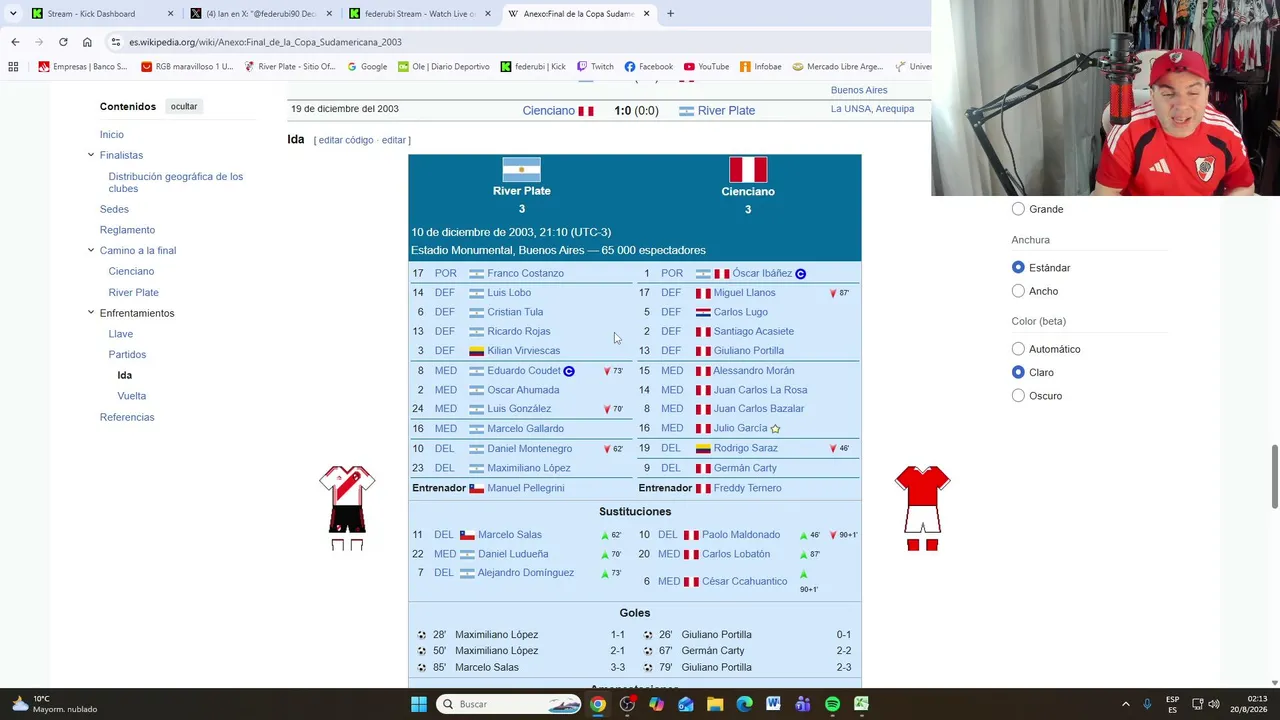The height and width of the screenshot is (720, 1280).
Task: Select the Oscuro color option
Action: (x=1018, y=396)
